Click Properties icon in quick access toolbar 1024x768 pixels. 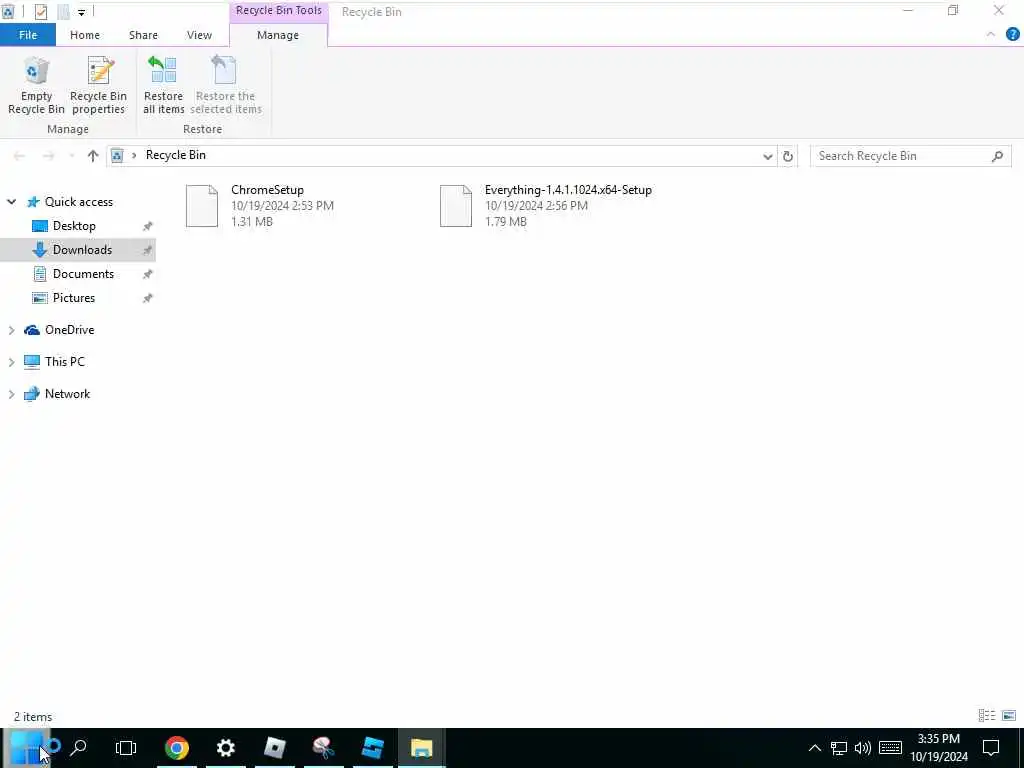pos(40,12)
